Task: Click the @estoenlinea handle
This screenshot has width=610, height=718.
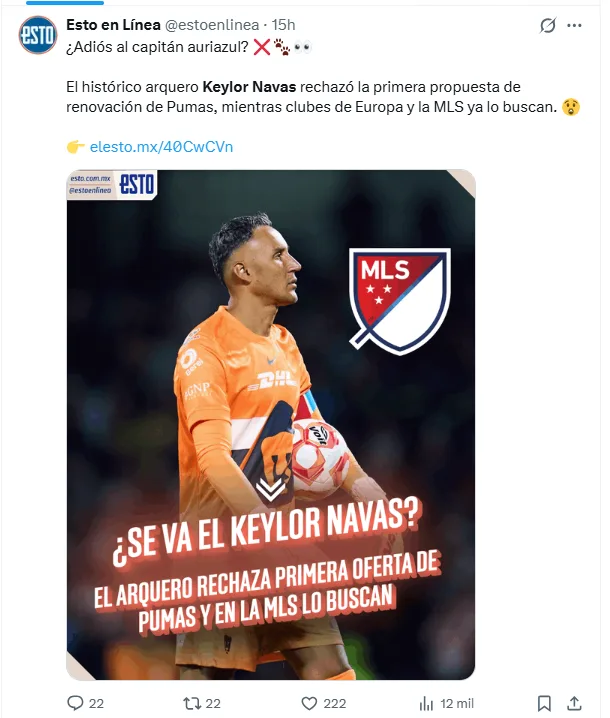Action: [212, 25]
